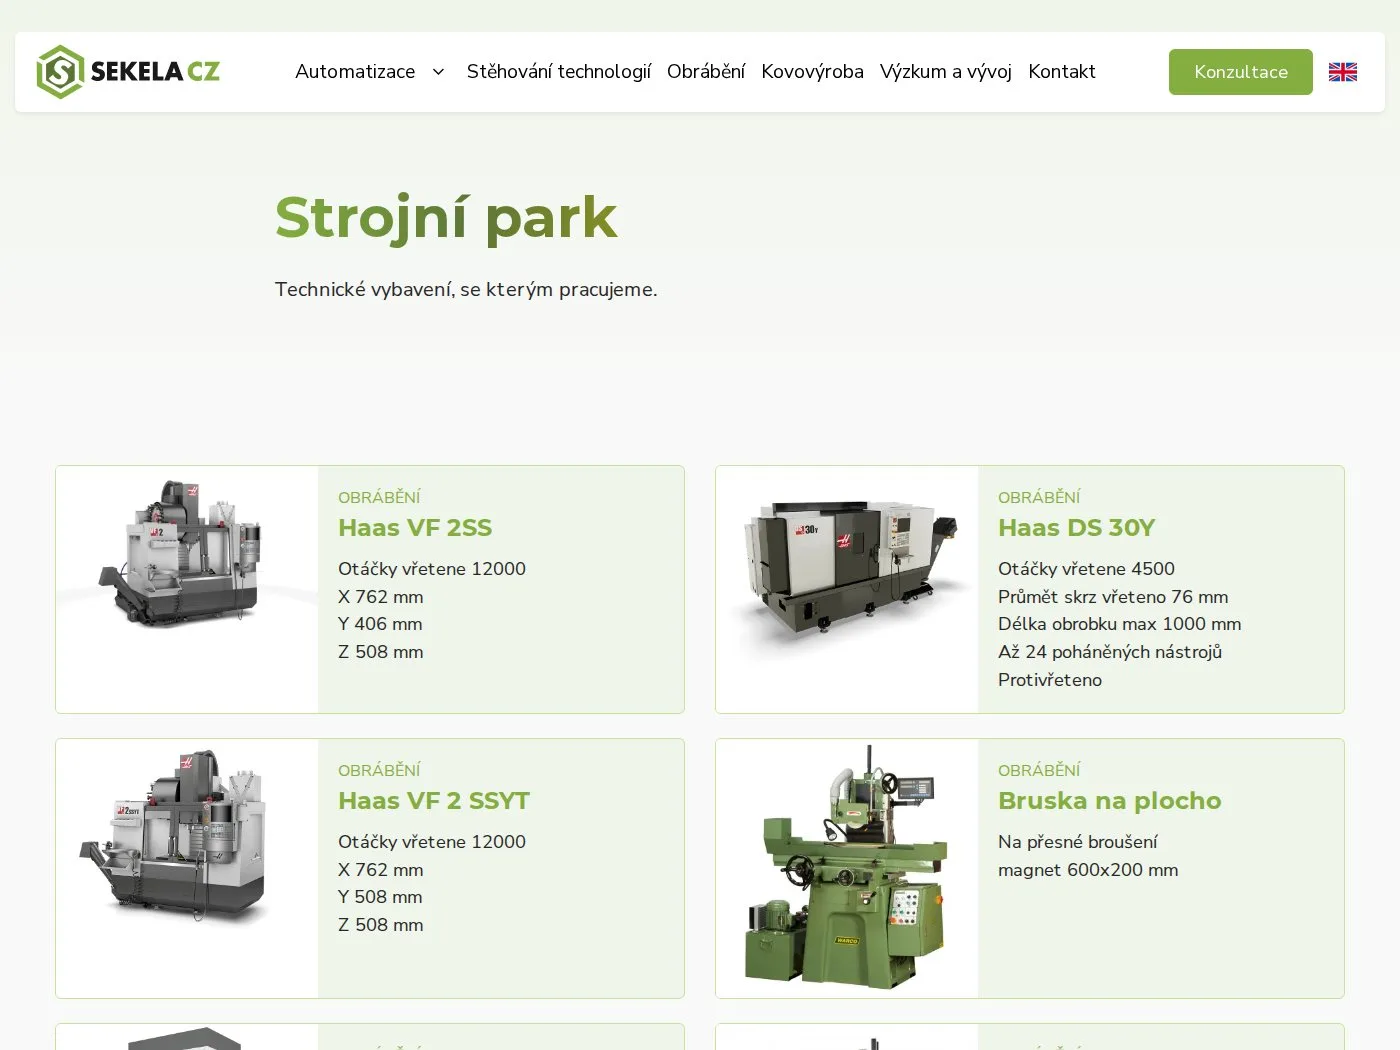Image resolution: width=1400 pixels, height=1050 pixels.
Task: Open the Haas VF 2SS machine image
Action: (187, 589)
